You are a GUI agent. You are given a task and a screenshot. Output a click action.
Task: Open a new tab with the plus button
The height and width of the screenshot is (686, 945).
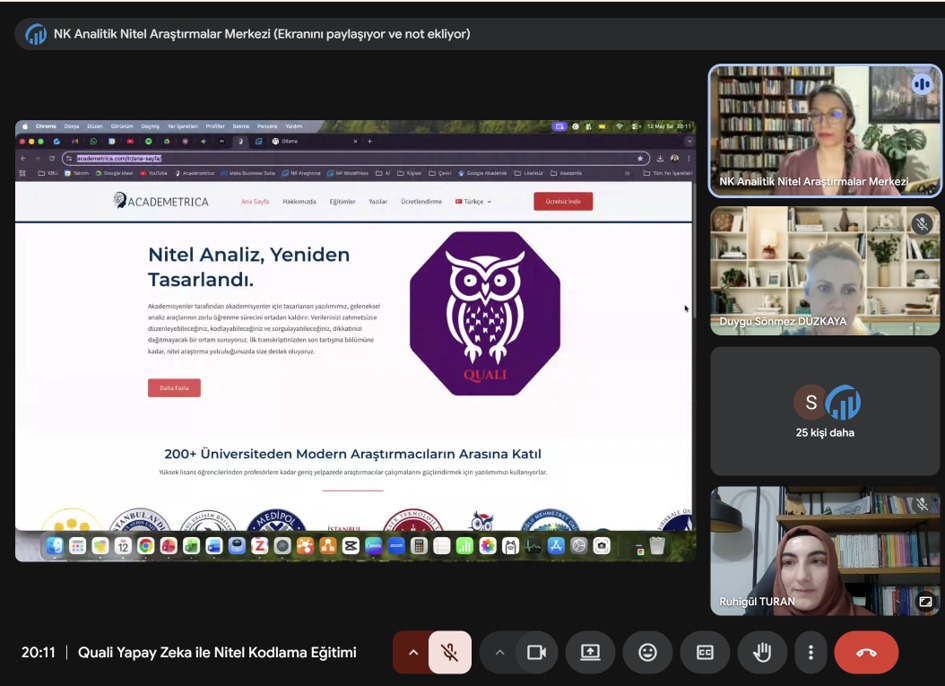(x=369, y=141)
